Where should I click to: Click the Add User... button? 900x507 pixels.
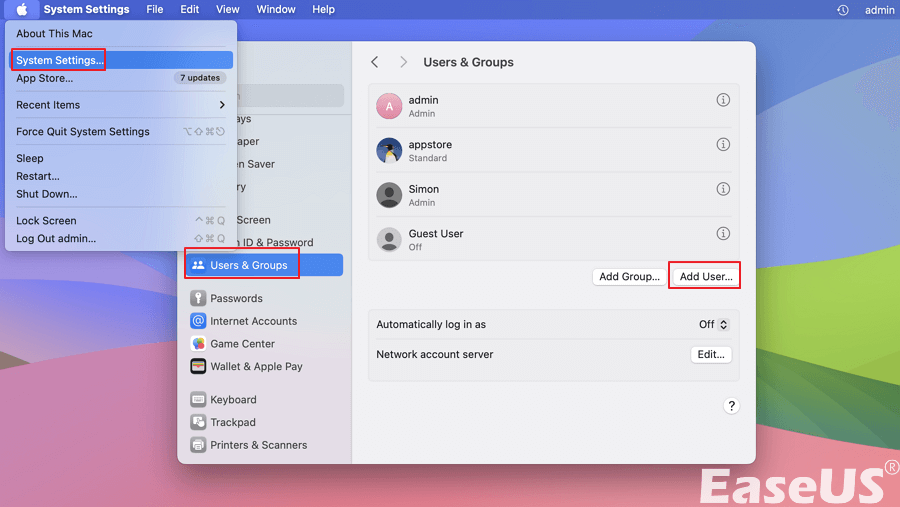tap(705, 276)
